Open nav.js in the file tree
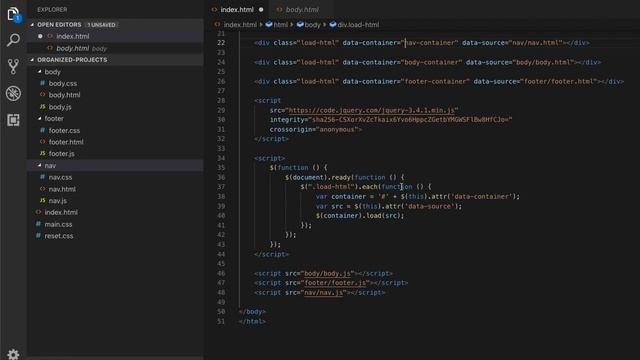640x360 pixels. tap(58, 201)
